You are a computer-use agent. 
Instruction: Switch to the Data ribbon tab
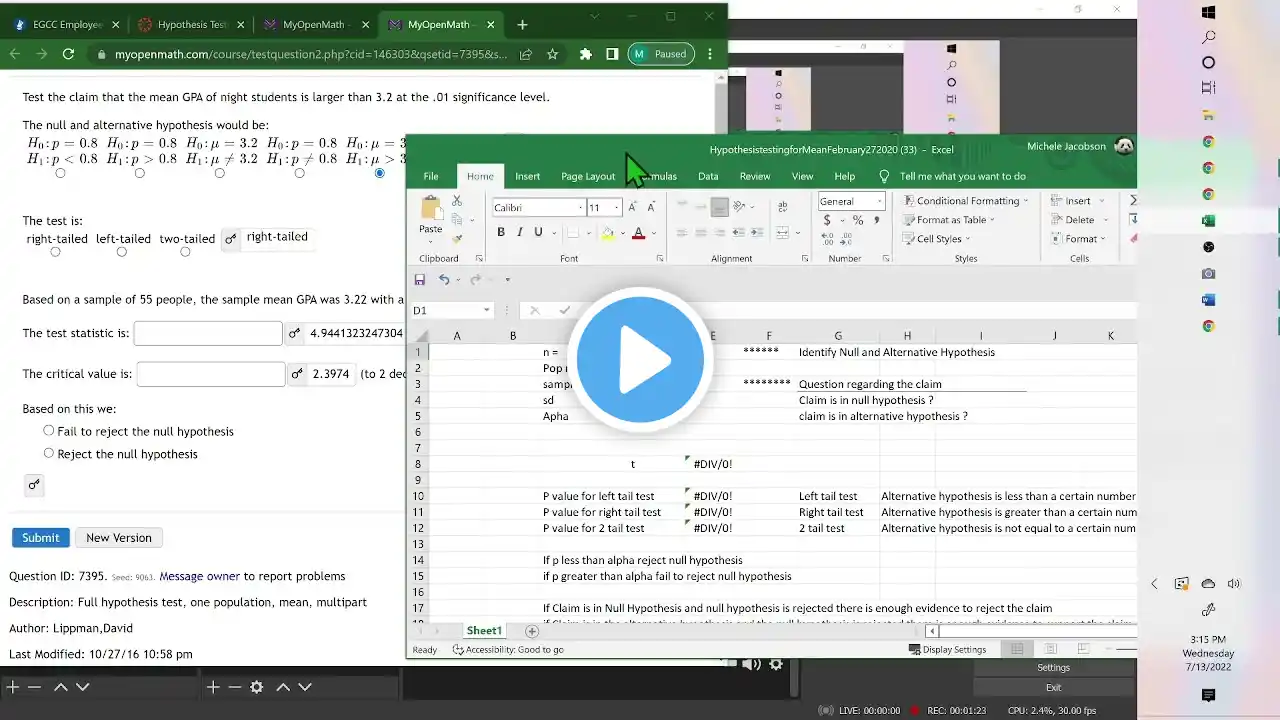pyautogui.click(x=708, y=176)
